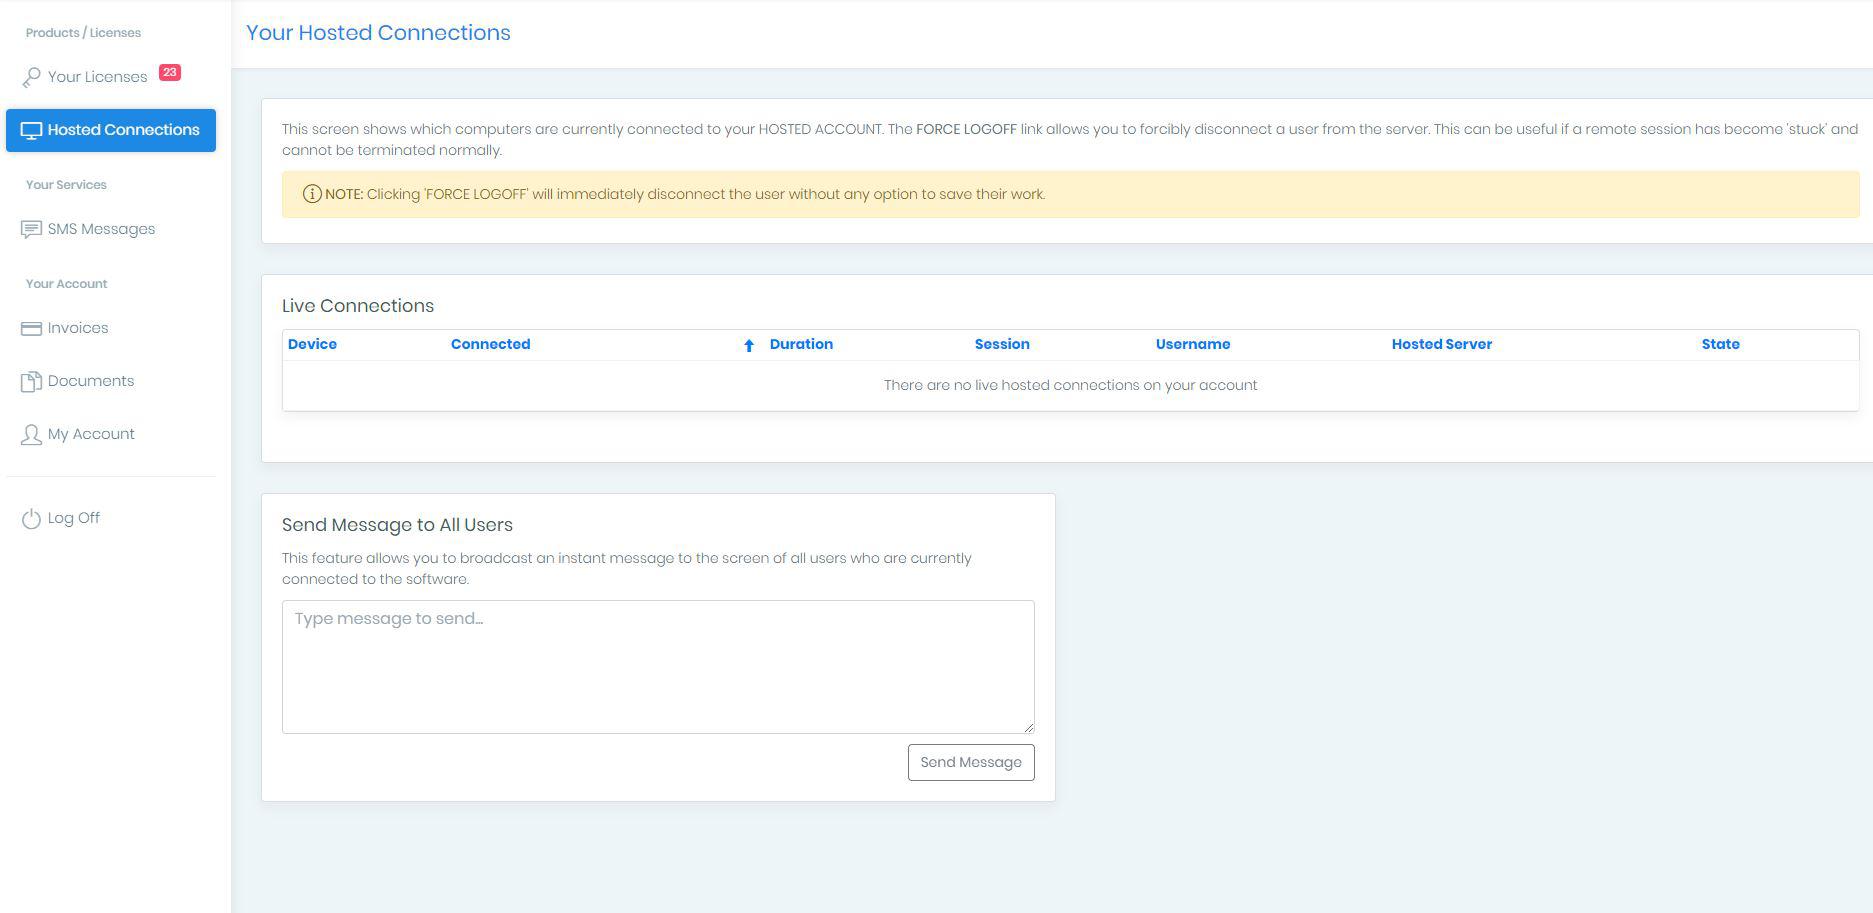The width and height of the screenshot is (1873, 913).
Task: Sort table by Device column
Action: 312,344
